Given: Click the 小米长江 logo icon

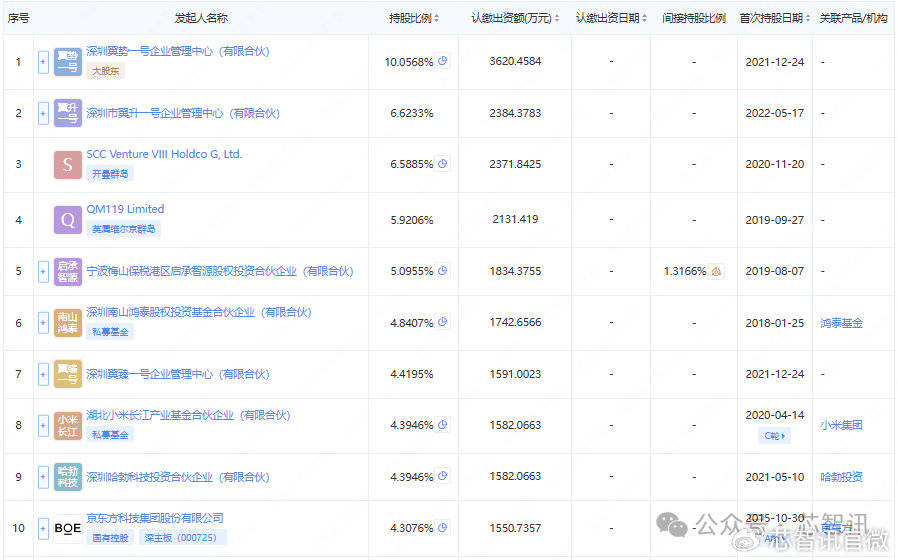Looking at the screenshot, I should tap(68, 425).
